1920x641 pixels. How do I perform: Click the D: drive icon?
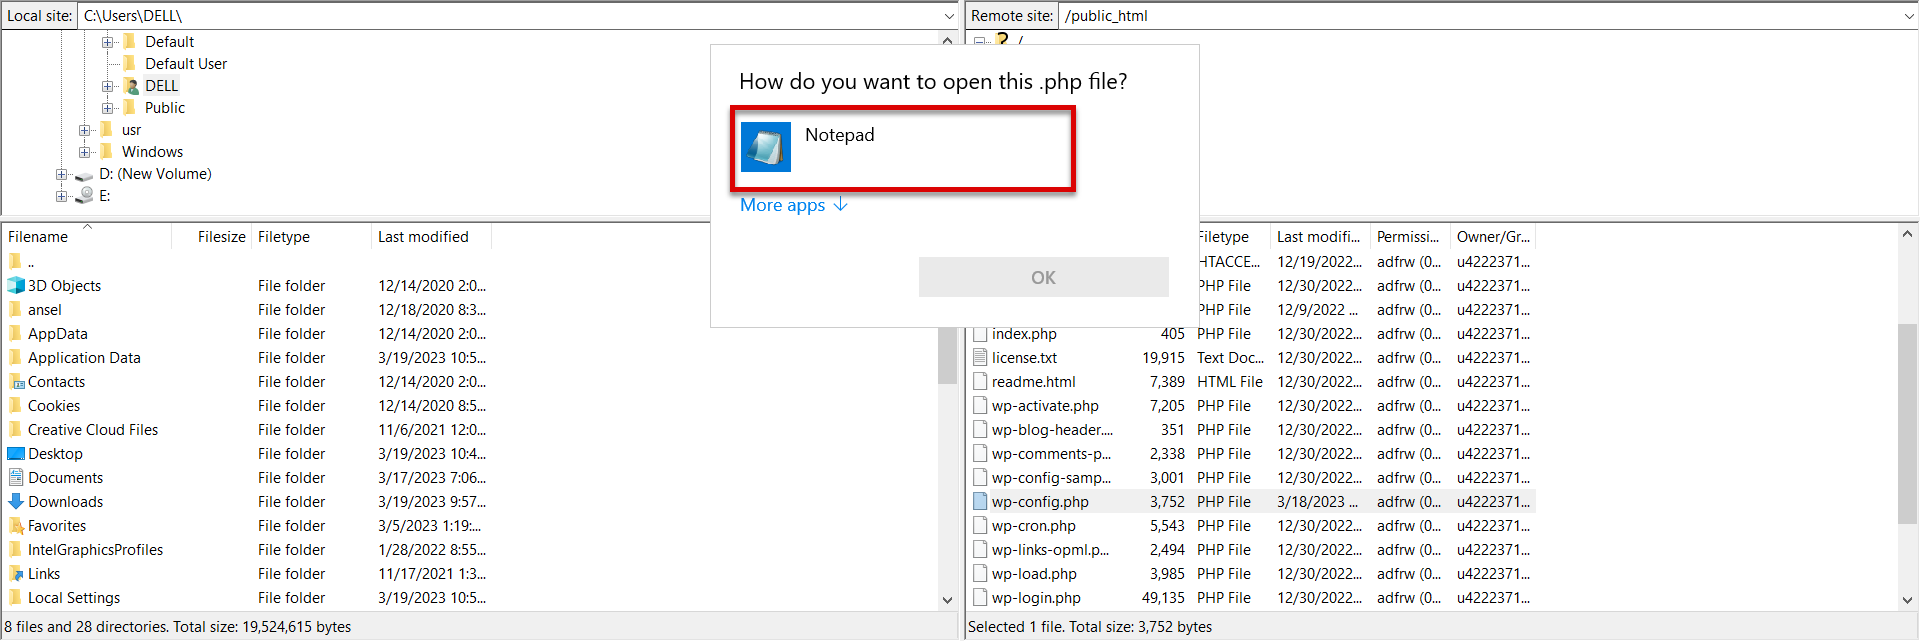pyautogui.click(x=84, y=175)
